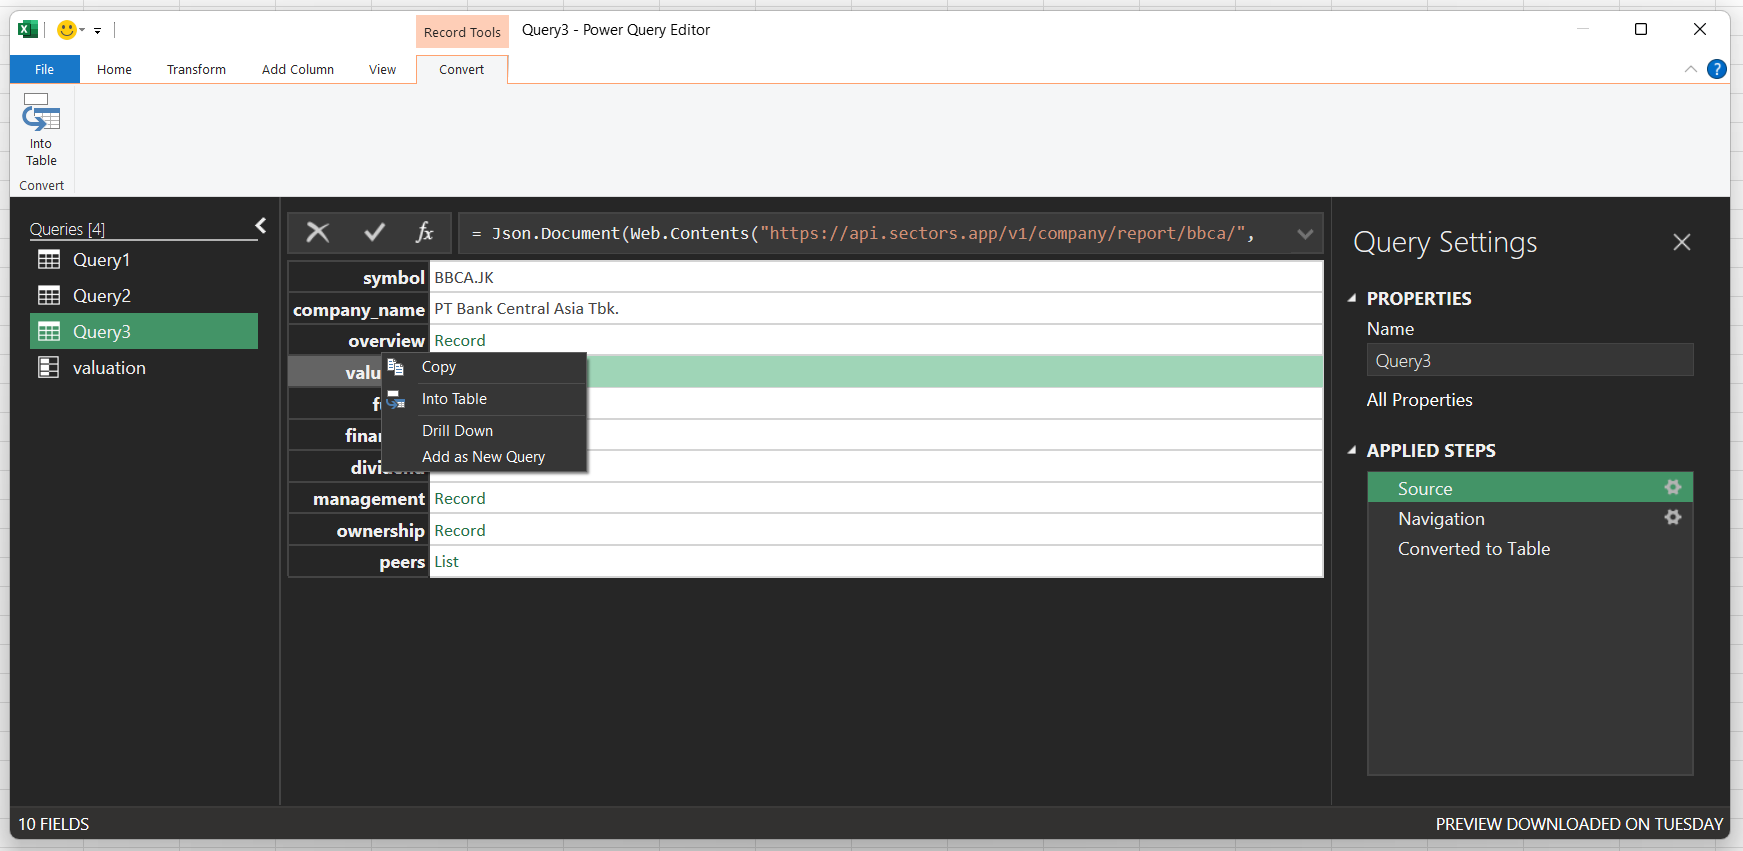Image resolution: width=1743 pixels, height=851 pixels.
Task: Confirm the formula with the checkmark icon
Action: tap(374, 233)
